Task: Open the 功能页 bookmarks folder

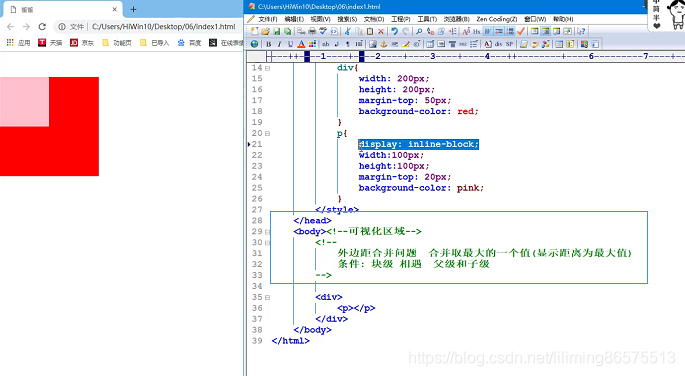Action: click(117, 43)
